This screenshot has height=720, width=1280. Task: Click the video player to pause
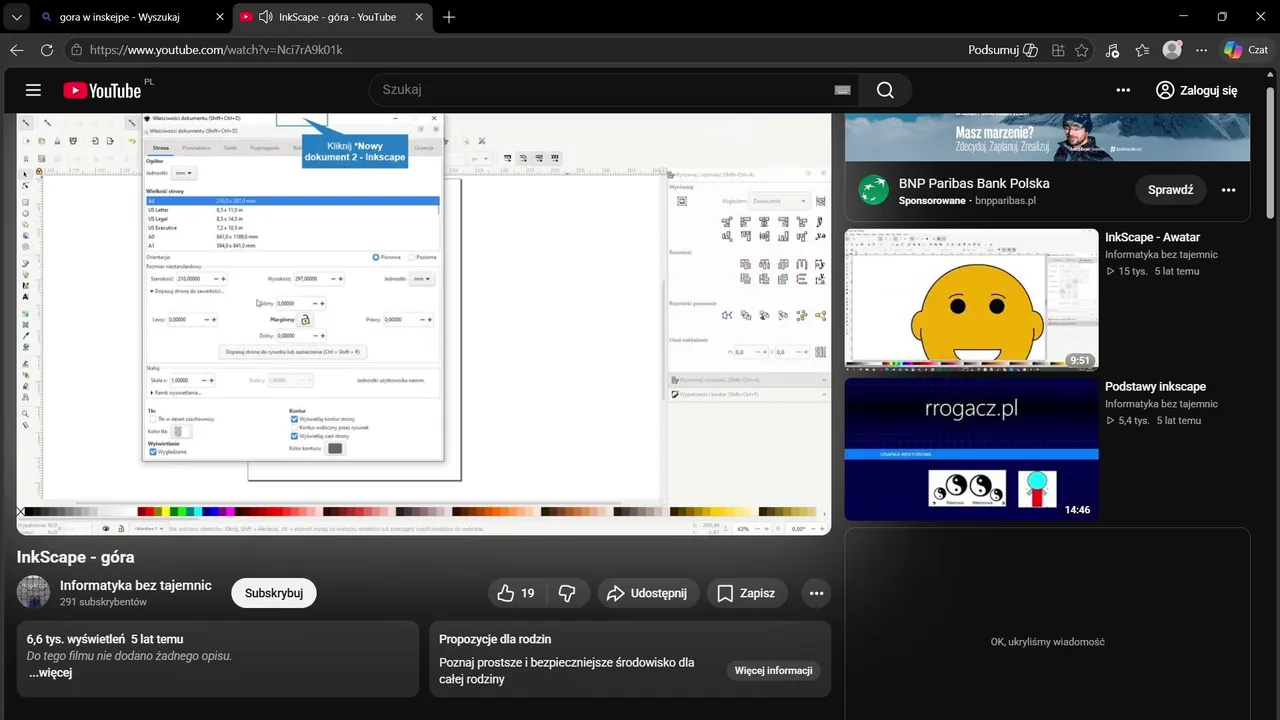click(424, 324)
